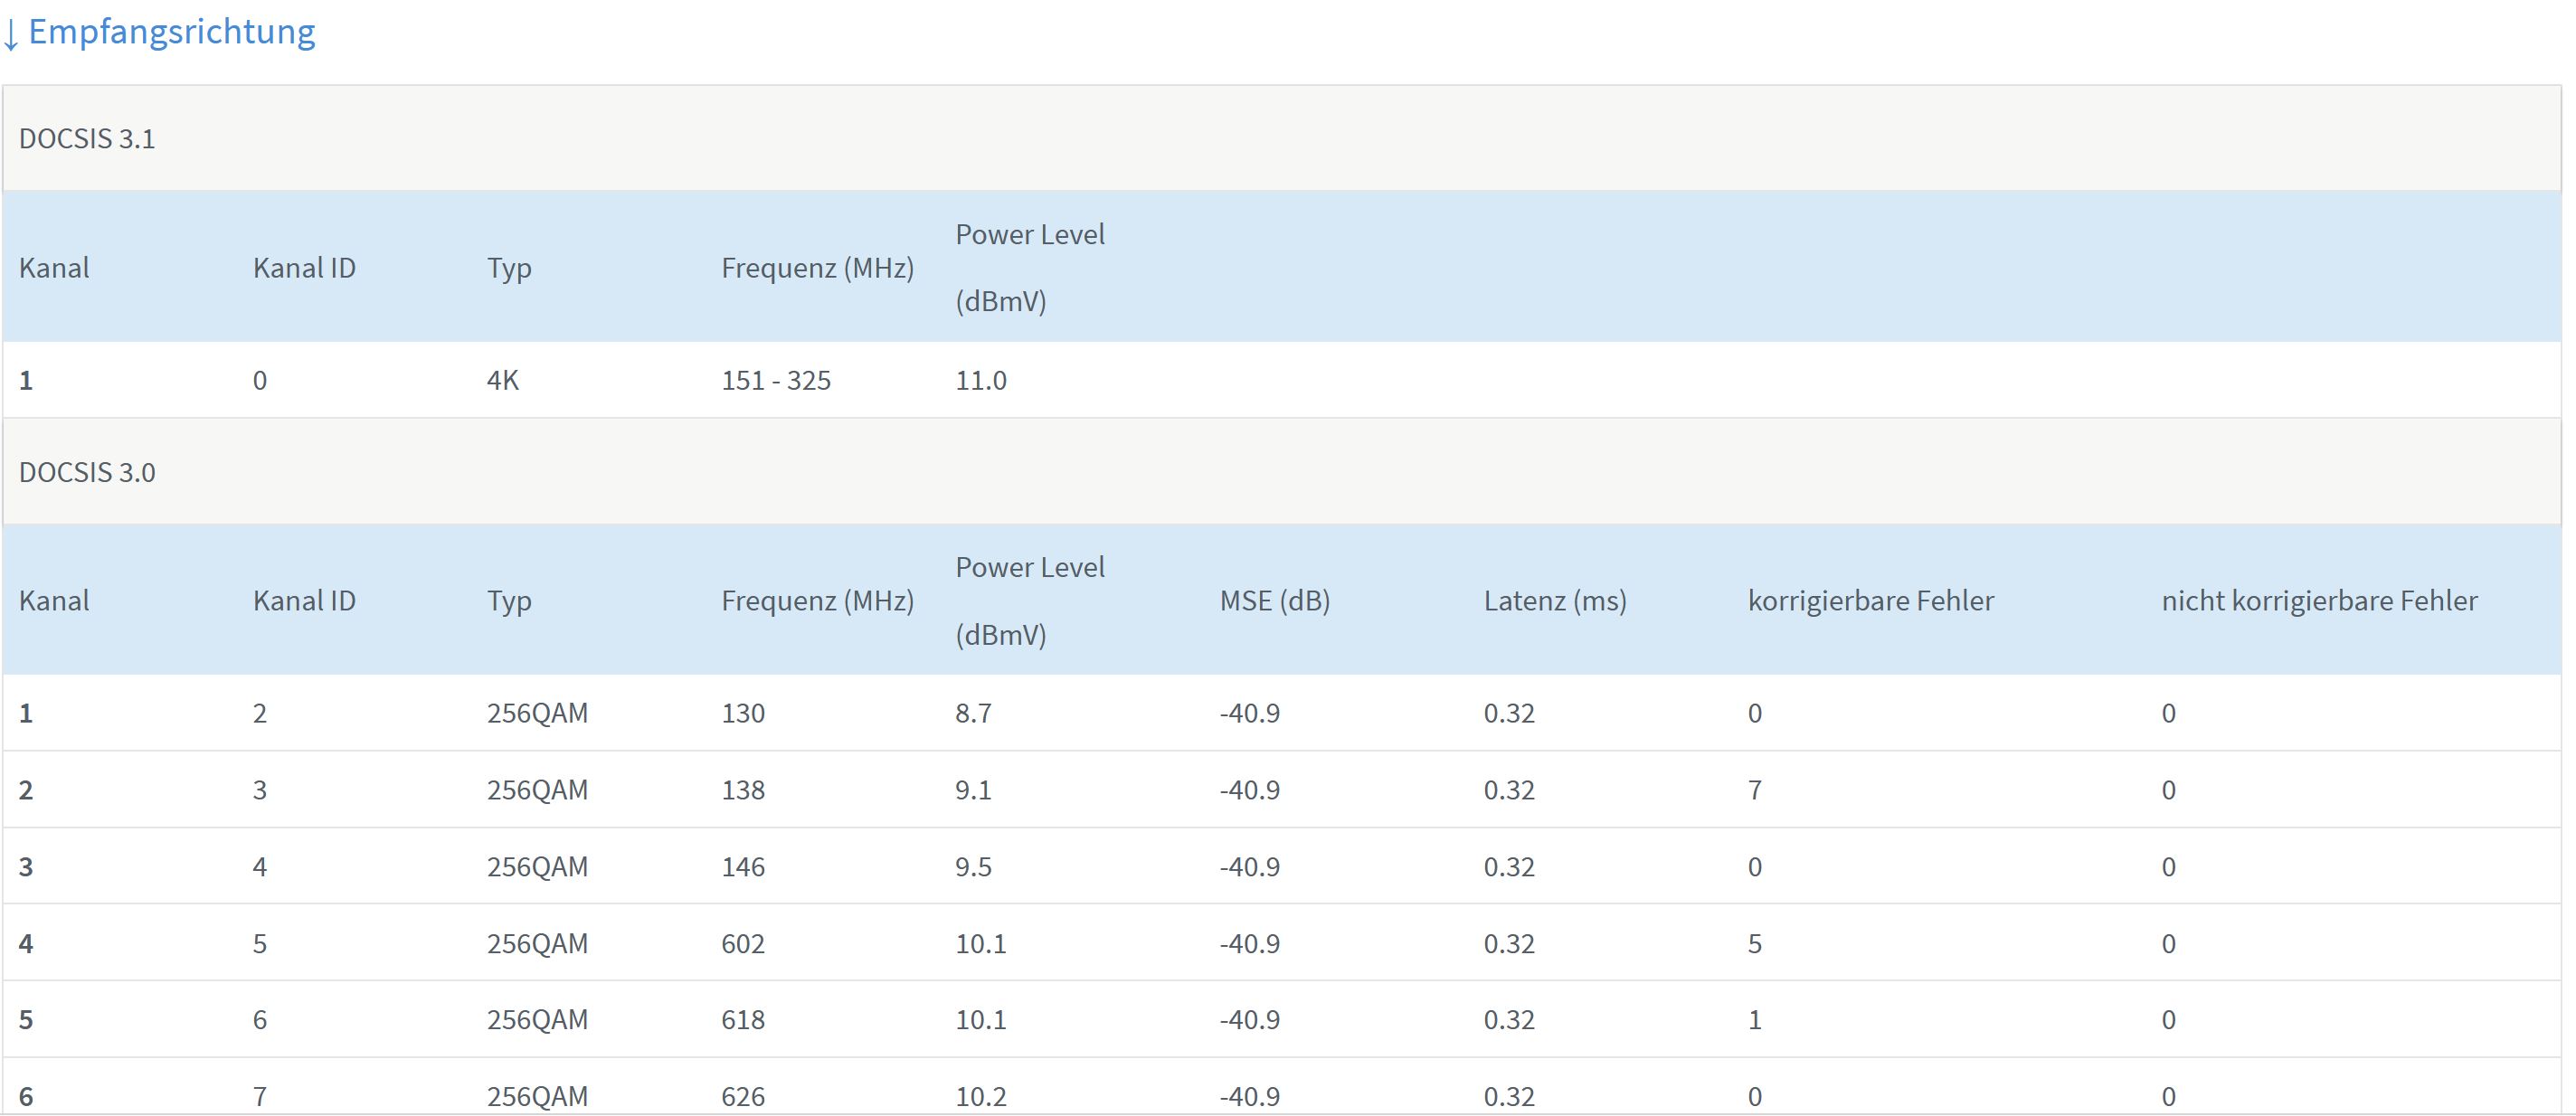Click the 151 - 325 frequency cell
Screen dimensions: 2576x1116
click(776, 381)
